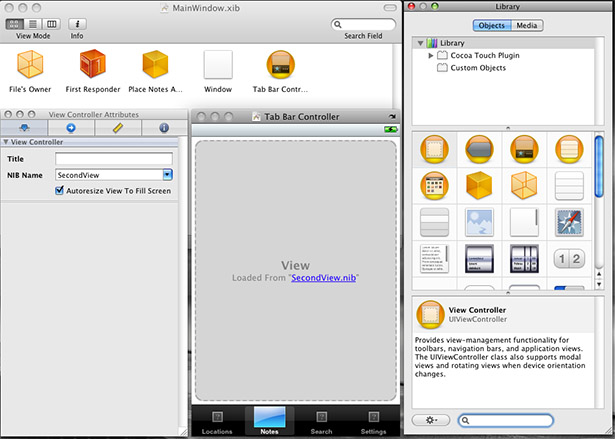Image resolution: width=615 pixels, height=439 pixels.
Task: Select Tab Bar Controller library object
Action: coord(524,149)
